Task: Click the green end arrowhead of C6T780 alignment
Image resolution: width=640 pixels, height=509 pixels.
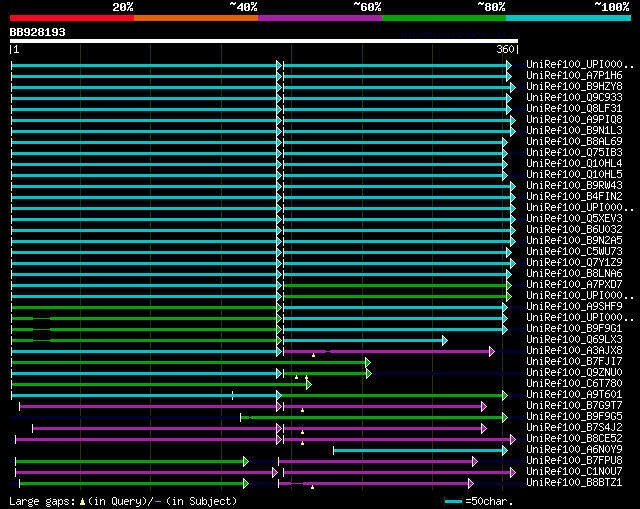Action: (309, 385)
